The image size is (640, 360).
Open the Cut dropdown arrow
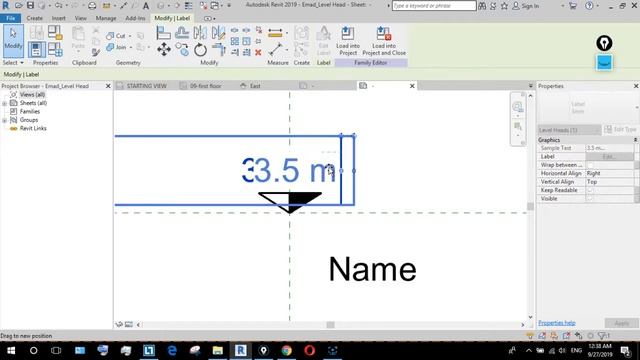(x=130, y=36)
